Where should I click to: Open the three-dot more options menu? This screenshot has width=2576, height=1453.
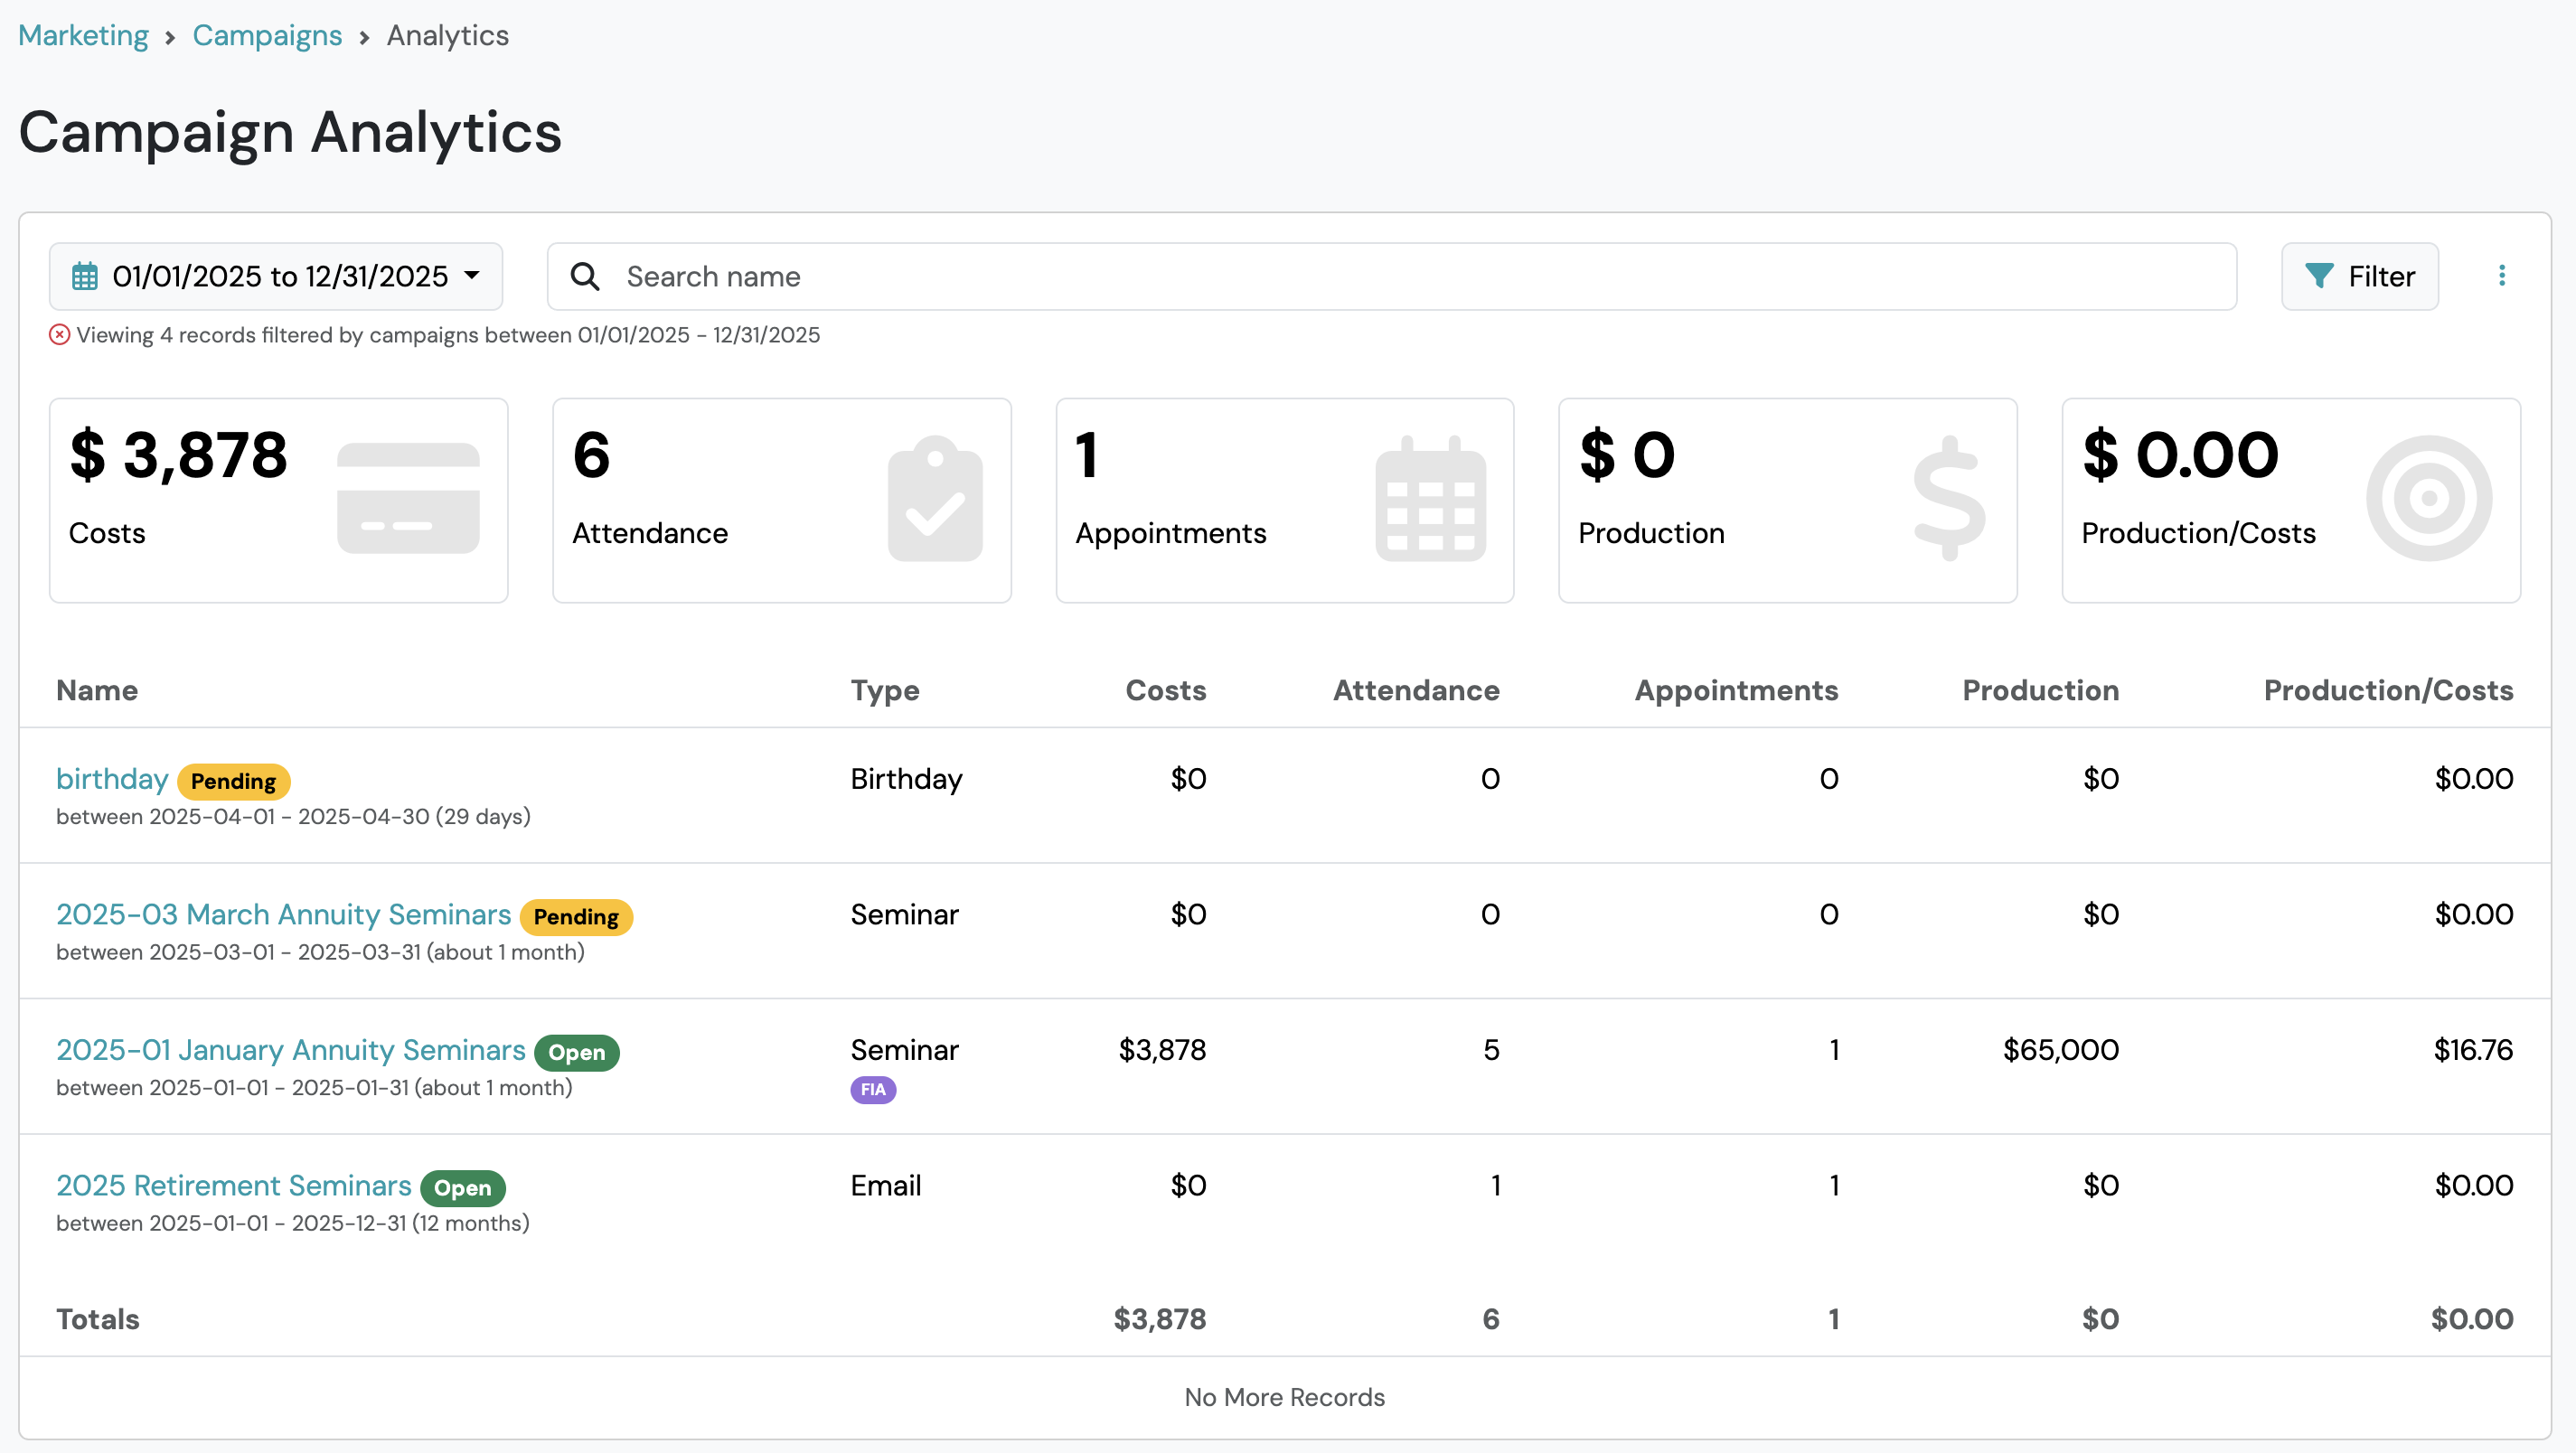[x=2502, y=276]
